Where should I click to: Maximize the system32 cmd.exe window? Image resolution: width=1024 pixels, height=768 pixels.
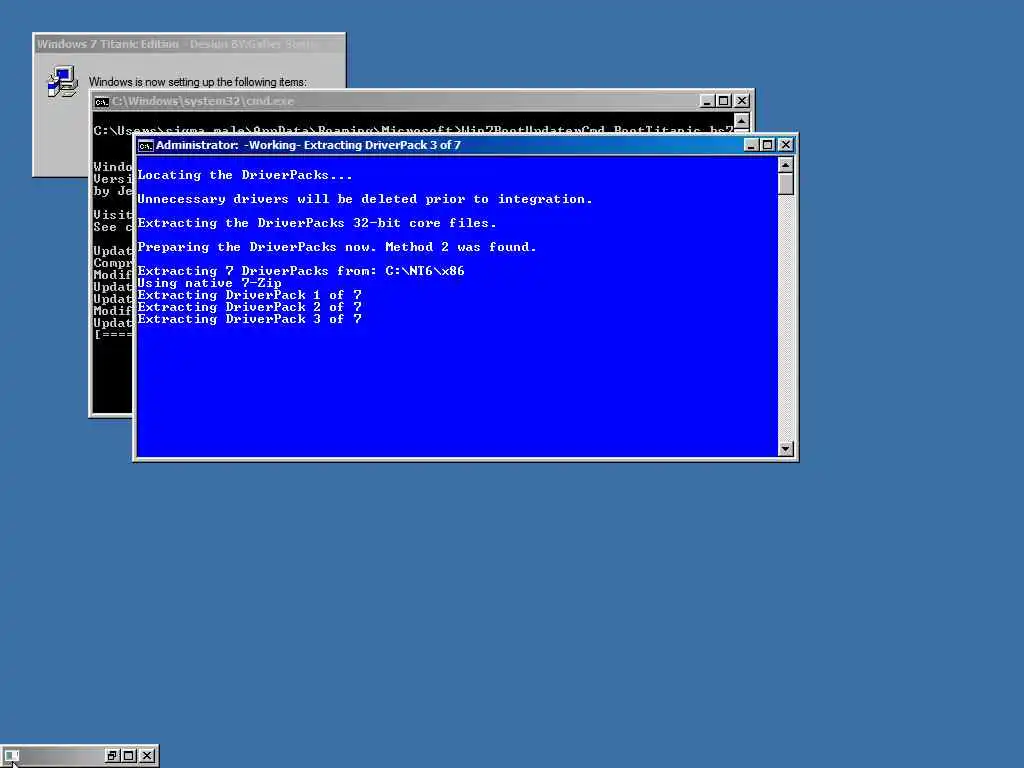(x=723, y=101)
